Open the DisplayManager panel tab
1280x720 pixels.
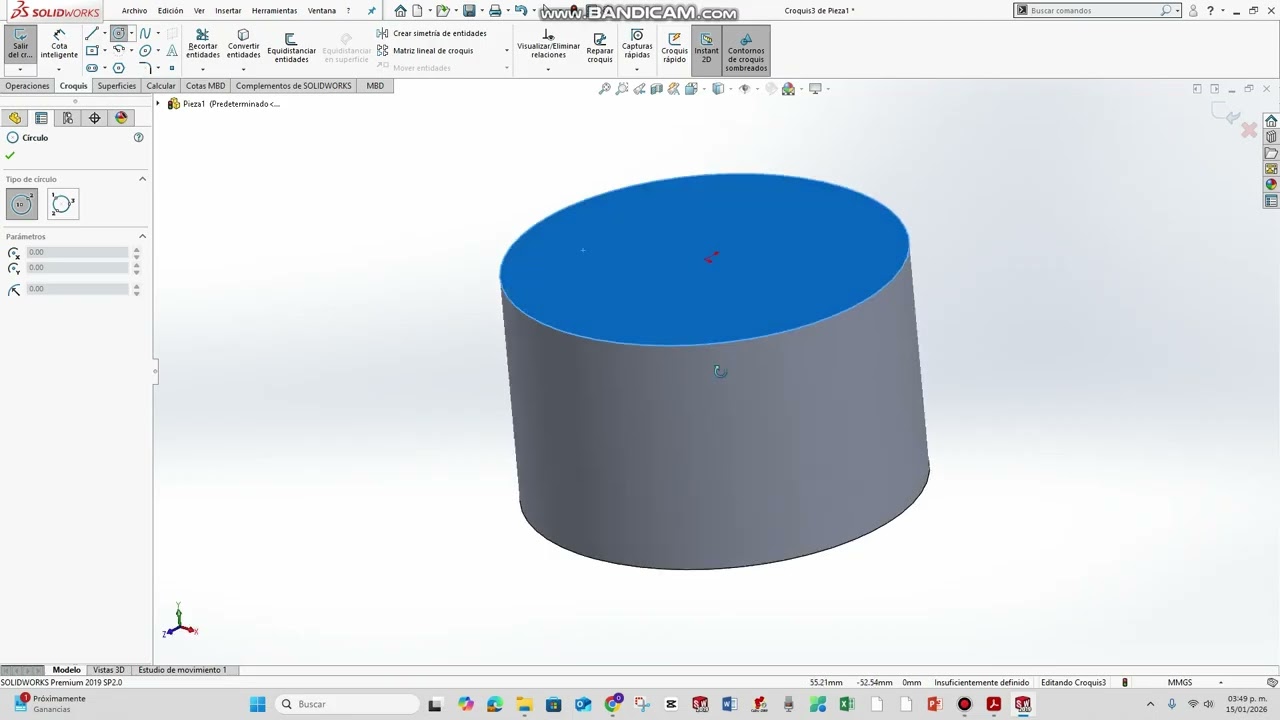[121, 118]
